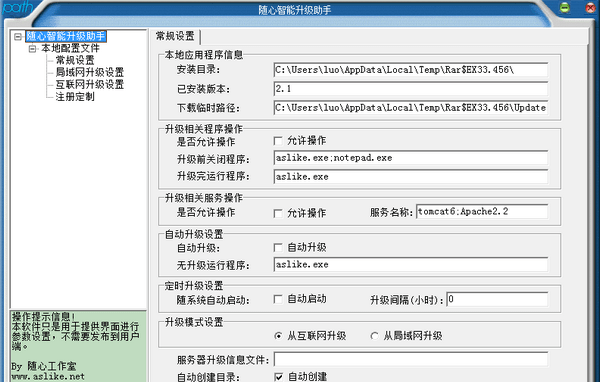
Task: Click the 下载临时路径 field
Action: (411, 108)
